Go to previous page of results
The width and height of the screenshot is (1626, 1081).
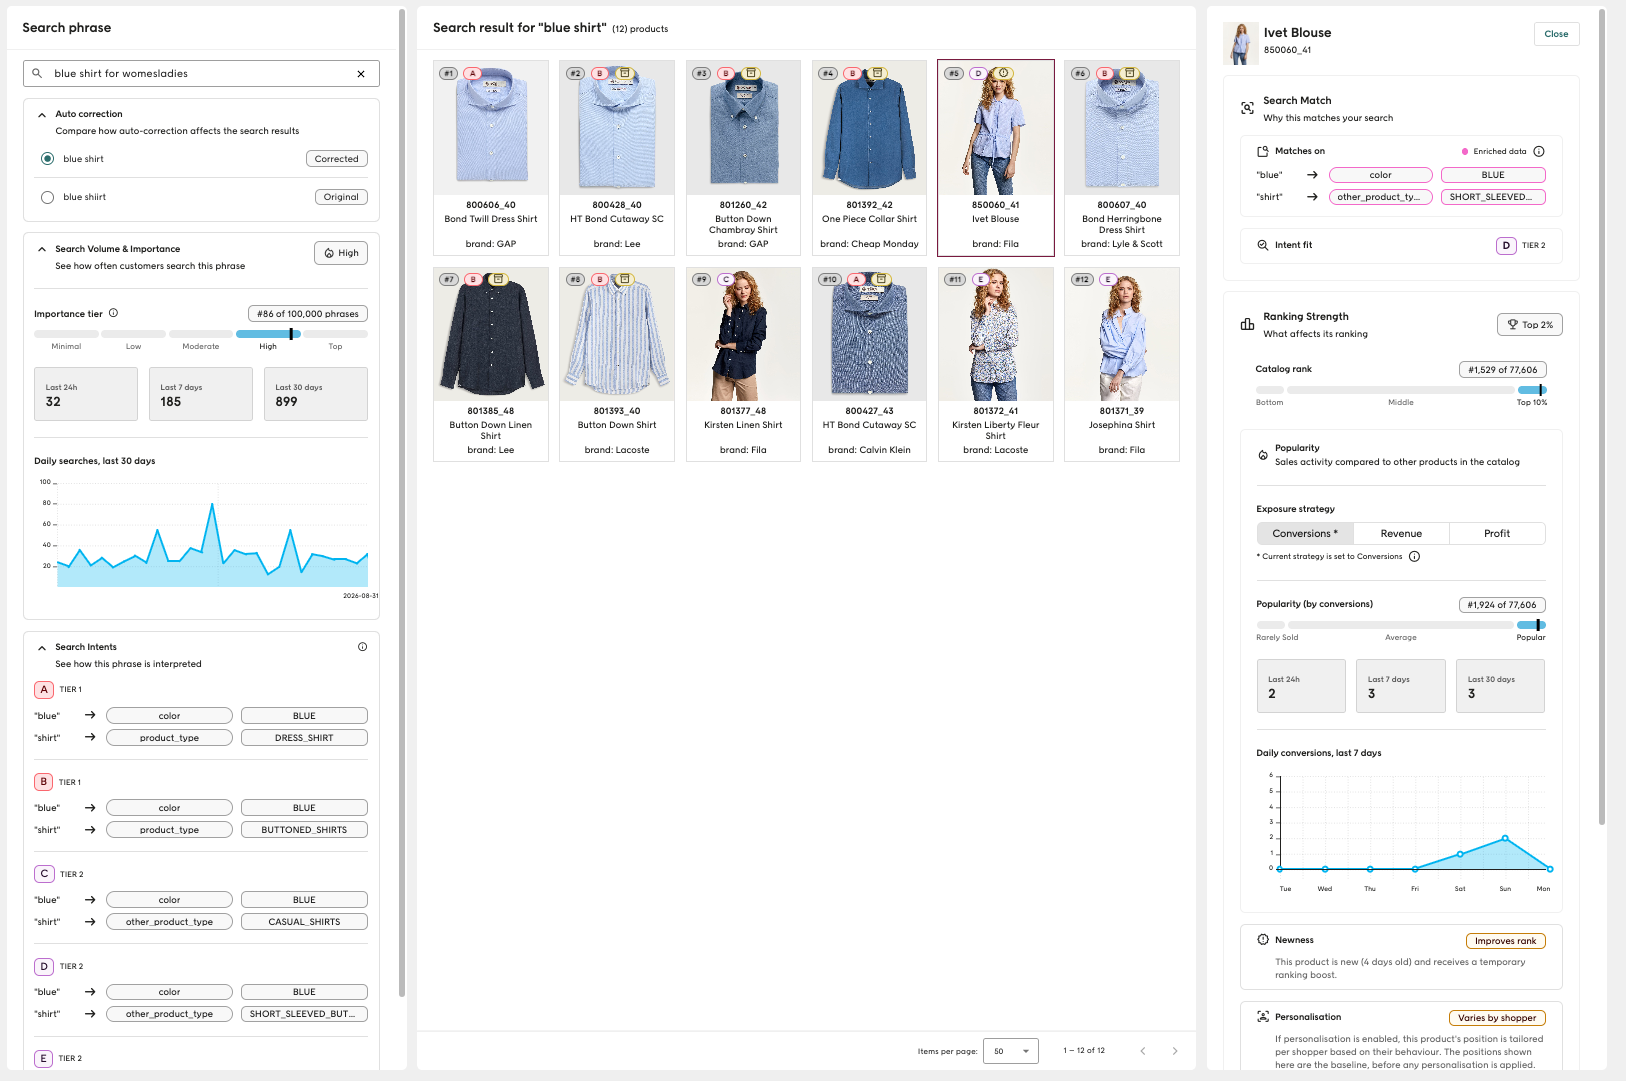1143,1051
